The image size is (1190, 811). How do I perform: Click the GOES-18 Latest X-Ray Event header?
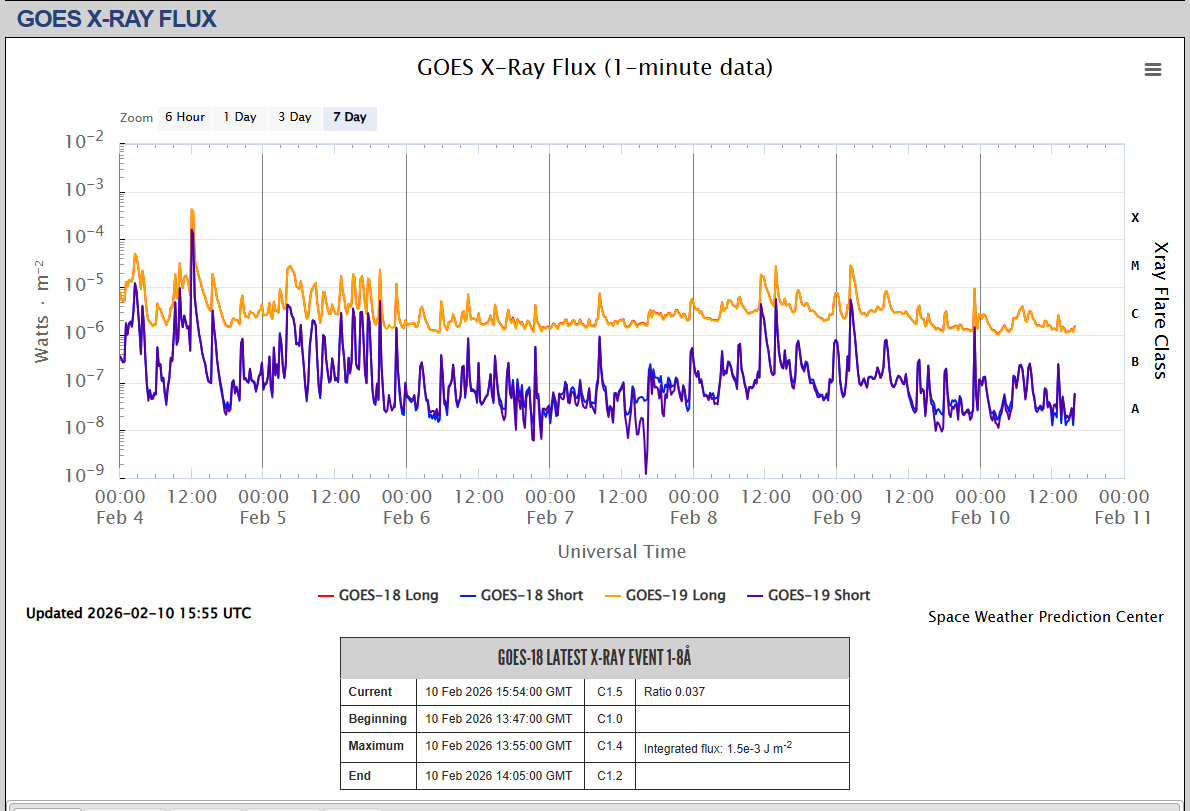tap(594, 658)
